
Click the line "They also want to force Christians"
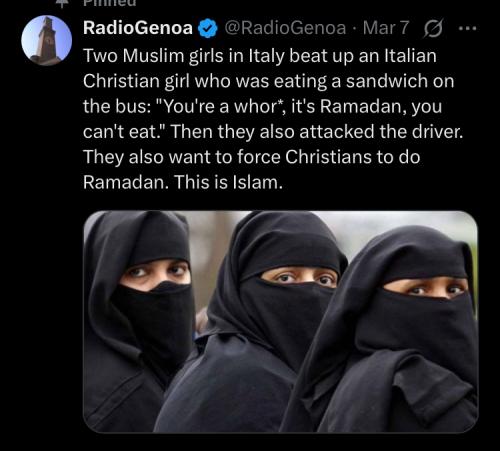click(x=227, y=157)
